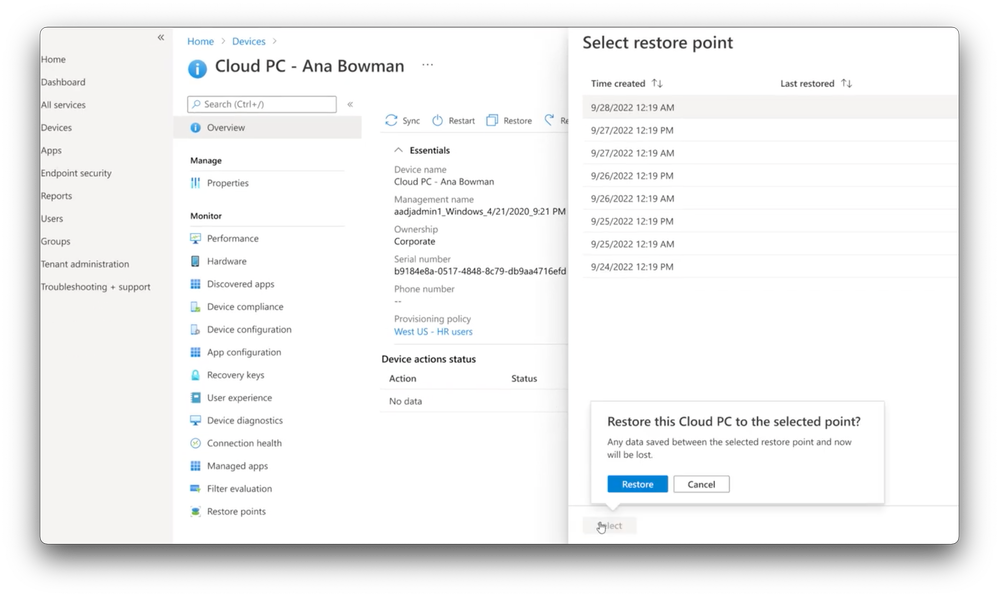Screen dimensions: 999x597
Task: Open Recovery keys lock icon
Action: point(196,375)
